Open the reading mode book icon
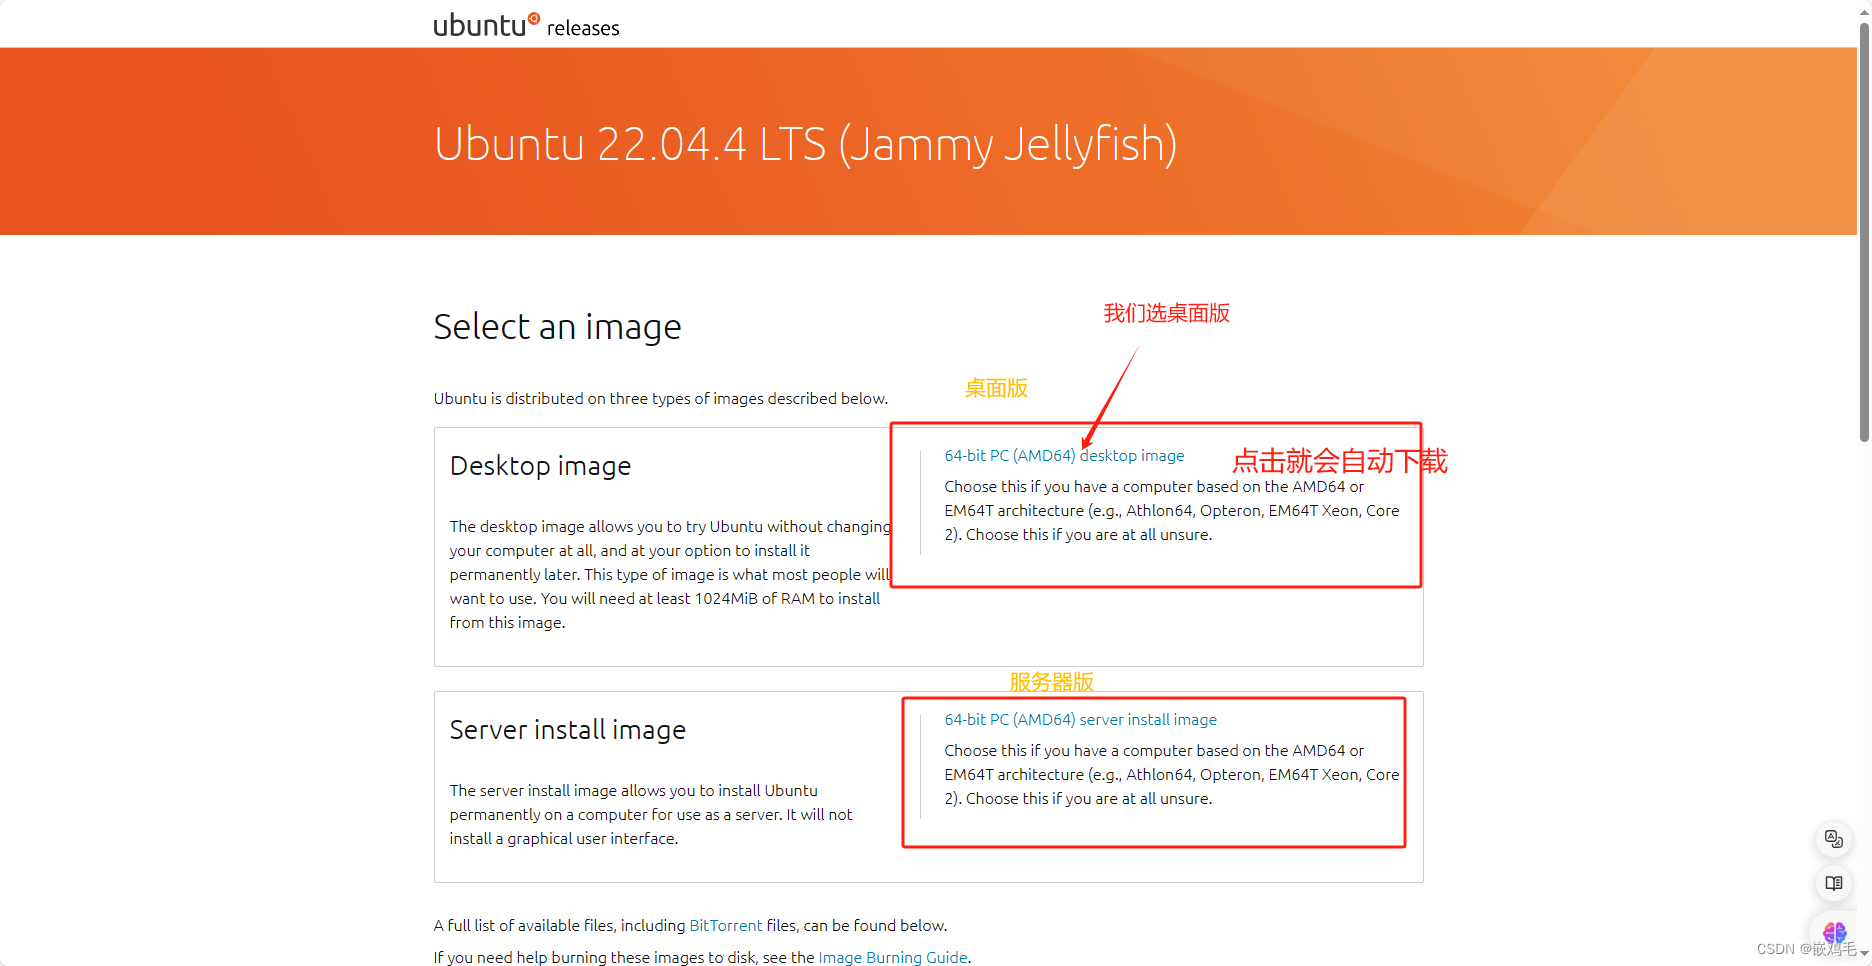This screenshot has width=1872, height=966. tap(1834, 883)
